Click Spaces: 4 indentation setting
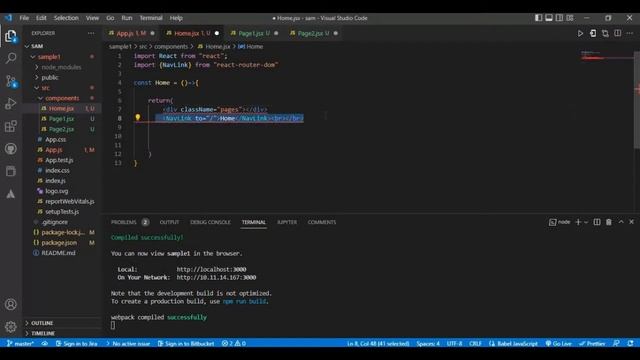 pyautogui.click(x=428, y=343)
